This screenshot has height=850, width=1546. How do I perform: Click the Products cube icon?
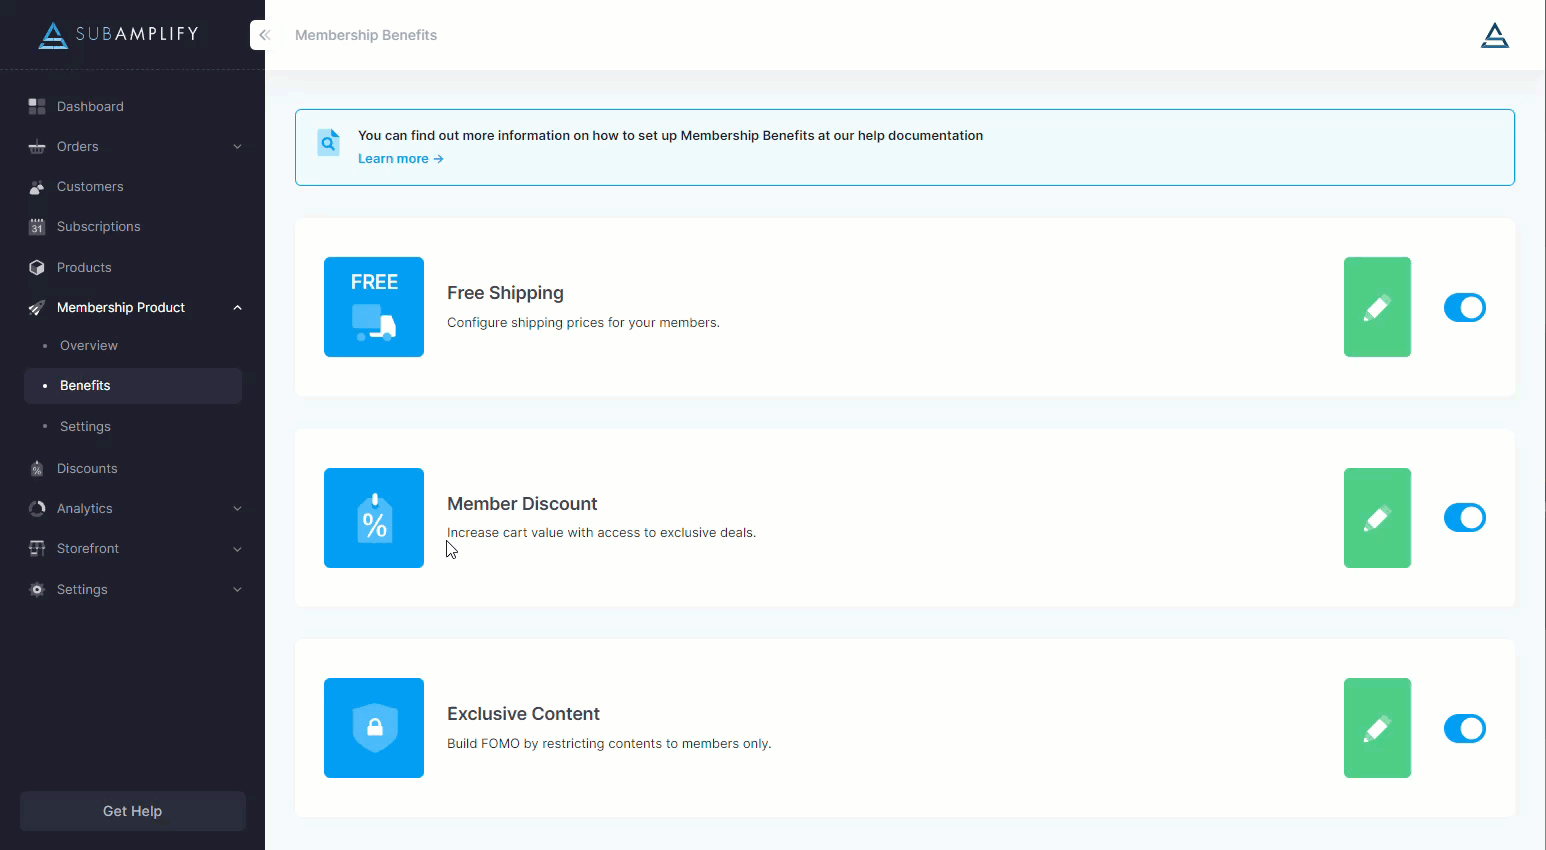pos(37,268)
